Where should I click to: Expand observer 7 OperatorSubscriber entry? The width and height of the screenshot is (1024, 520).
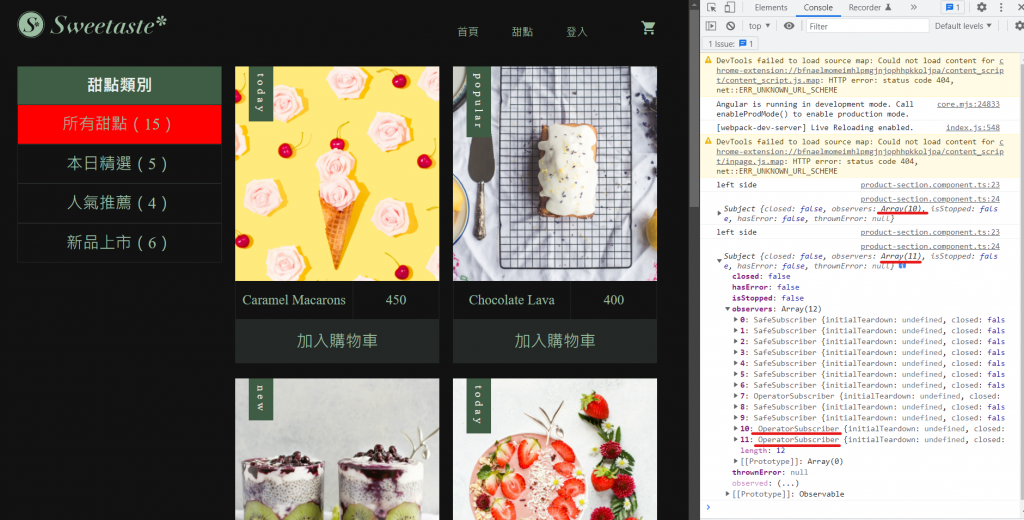(x=737, y=396)
